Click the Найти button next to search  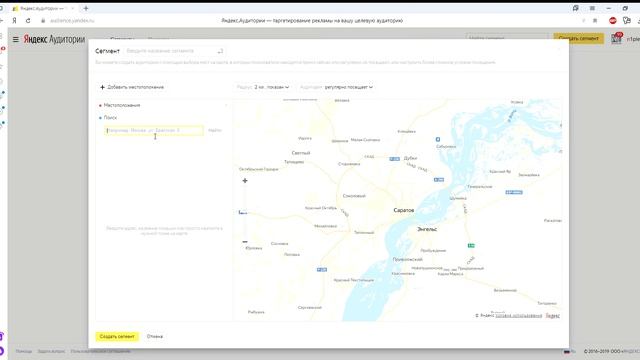215,130
